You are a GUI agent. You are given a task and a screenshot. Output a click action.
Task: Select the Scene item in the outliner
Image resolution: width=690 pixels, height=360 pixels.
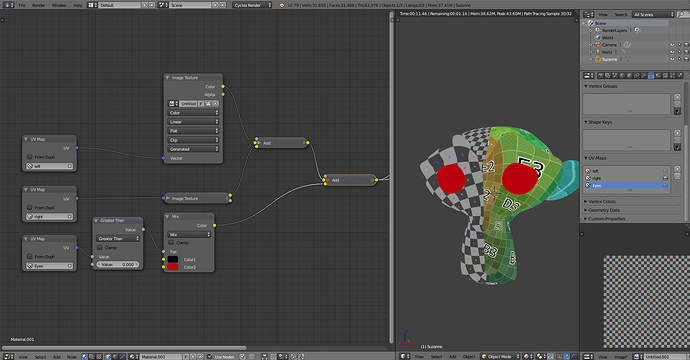[600, 23]
